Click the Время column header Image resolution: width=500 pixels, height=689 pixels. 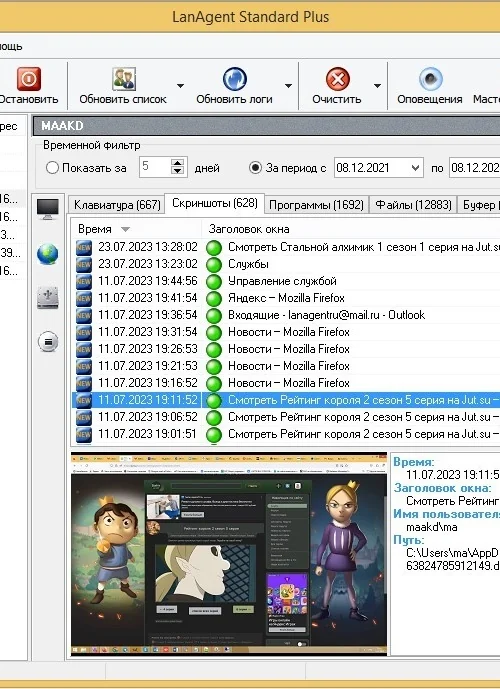(136, 229)
